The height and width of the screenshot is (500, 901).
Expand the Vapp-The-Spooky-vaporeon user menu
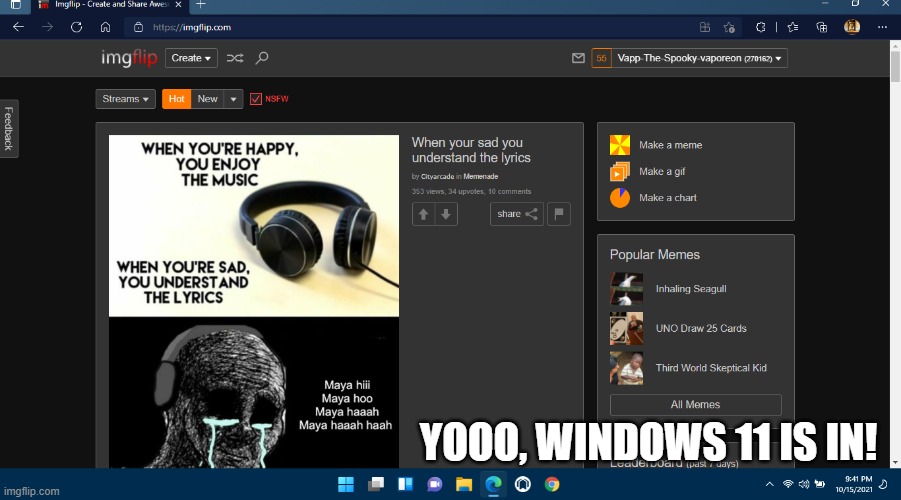(x=699, y=58)
